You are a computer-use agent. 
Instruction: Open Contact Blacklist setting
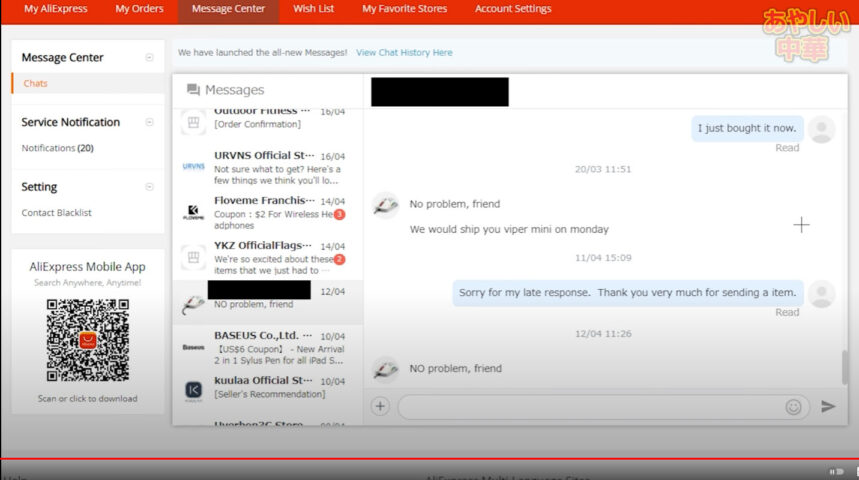(56, 213)
